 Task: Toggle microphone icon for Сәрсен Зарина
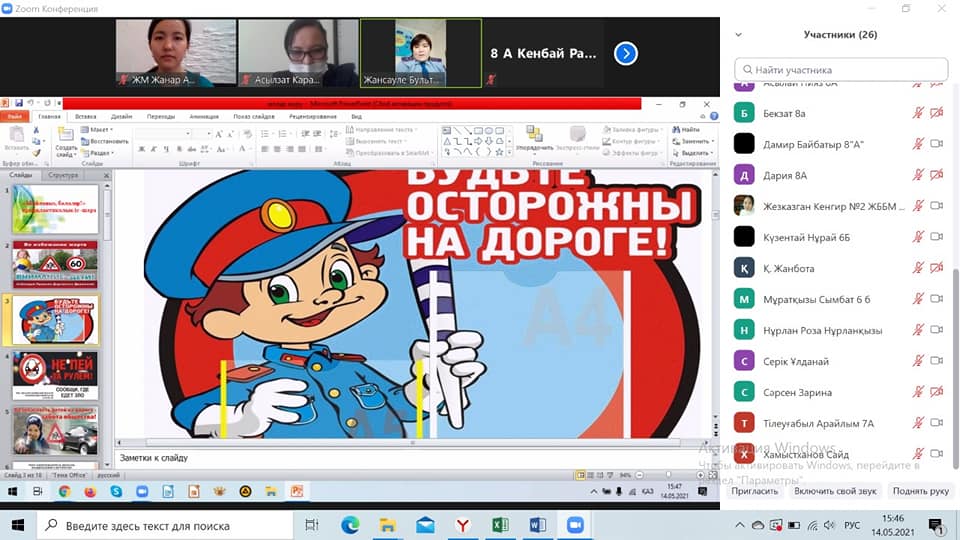[x=918, y=392]
